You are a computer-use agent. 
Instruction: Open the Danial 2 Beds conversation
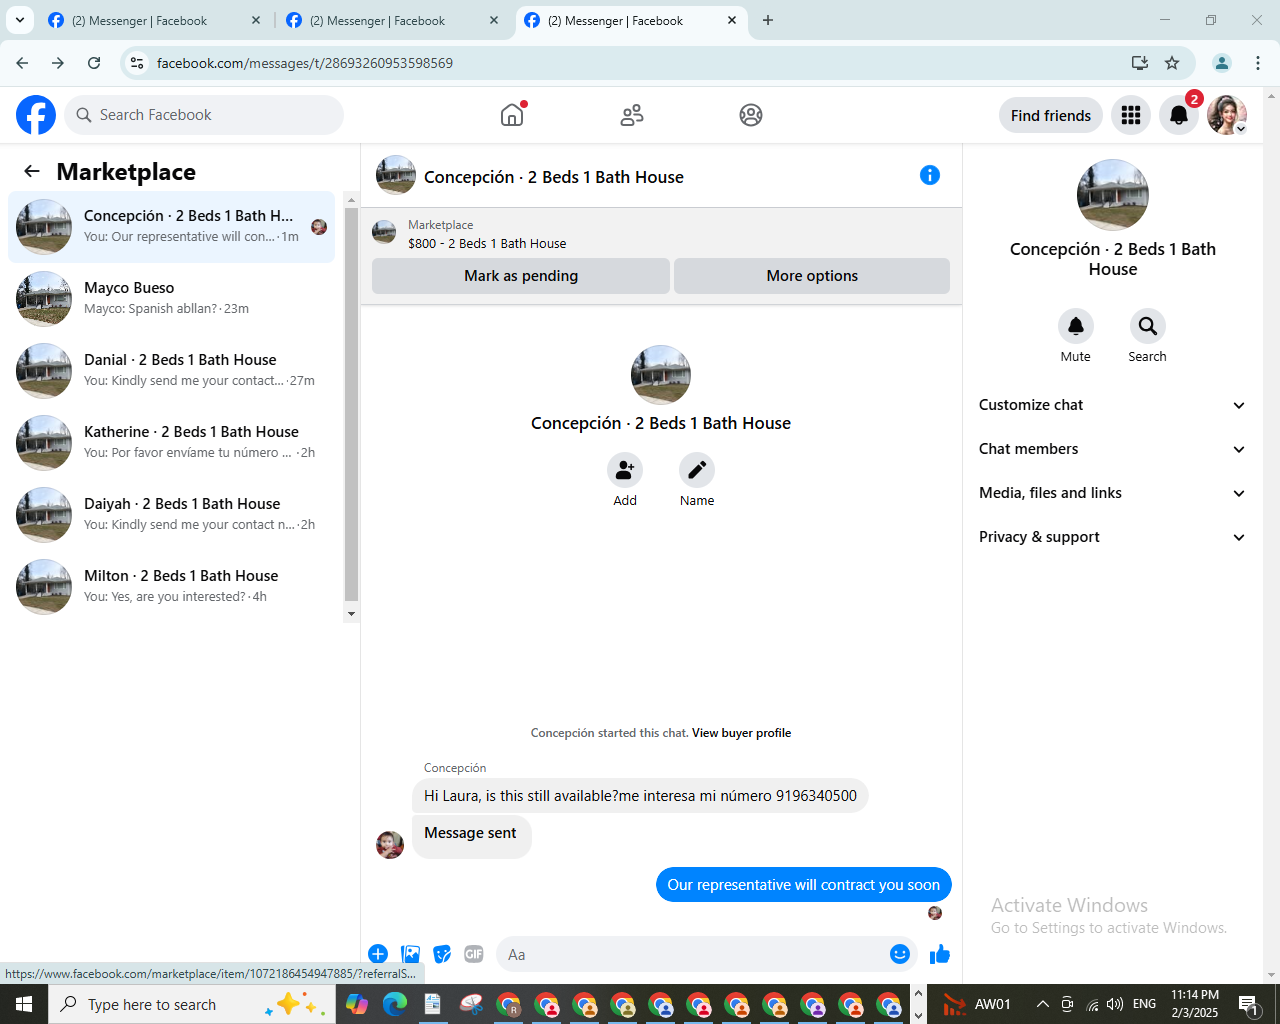(x=171, y=371)
